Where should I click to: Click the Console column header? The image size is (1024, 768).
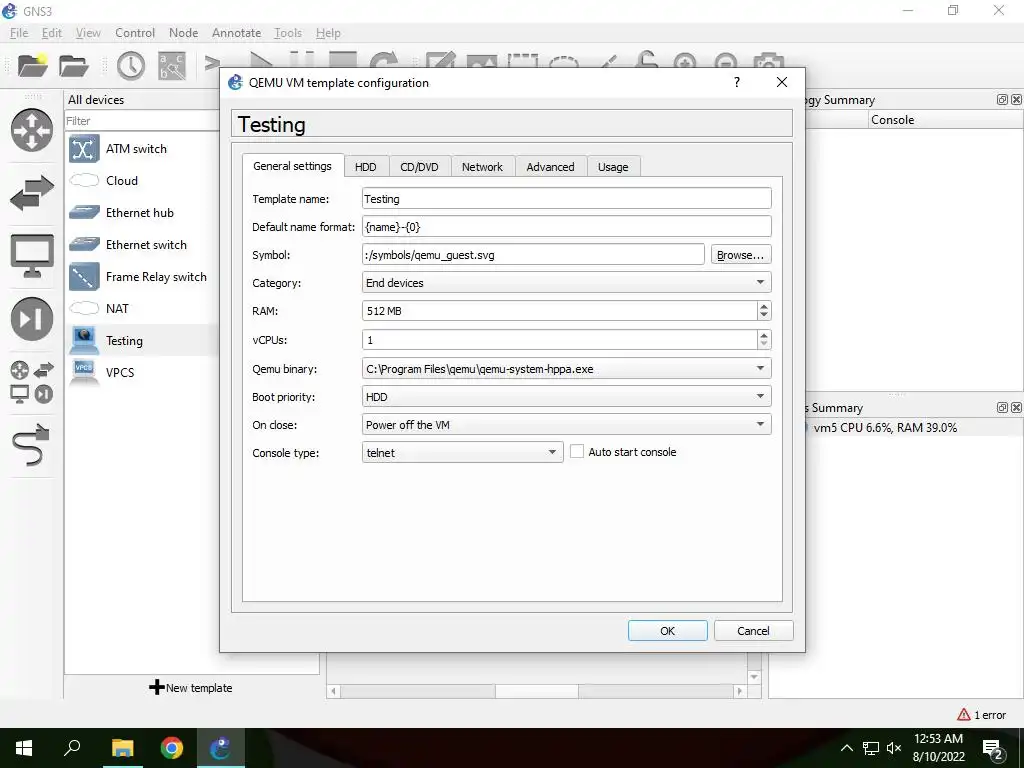point(946,120)
